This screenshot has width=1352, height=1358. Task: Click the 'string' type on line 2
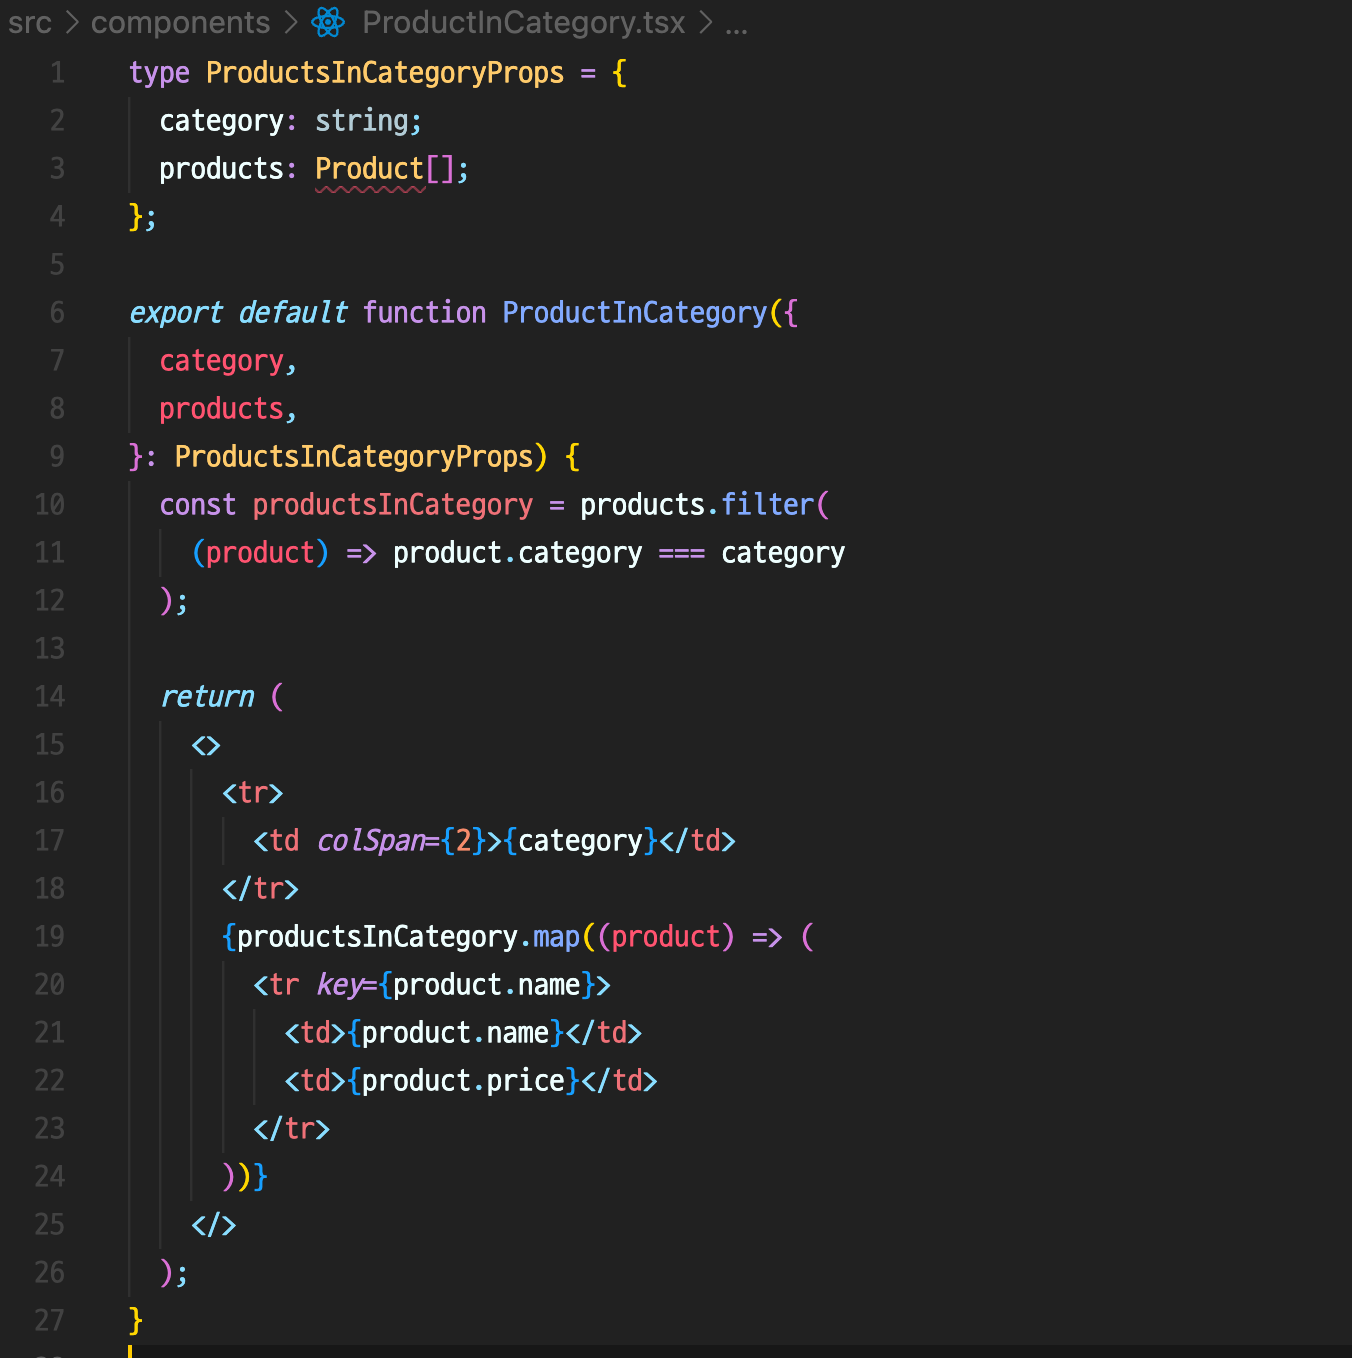(362, 121)
